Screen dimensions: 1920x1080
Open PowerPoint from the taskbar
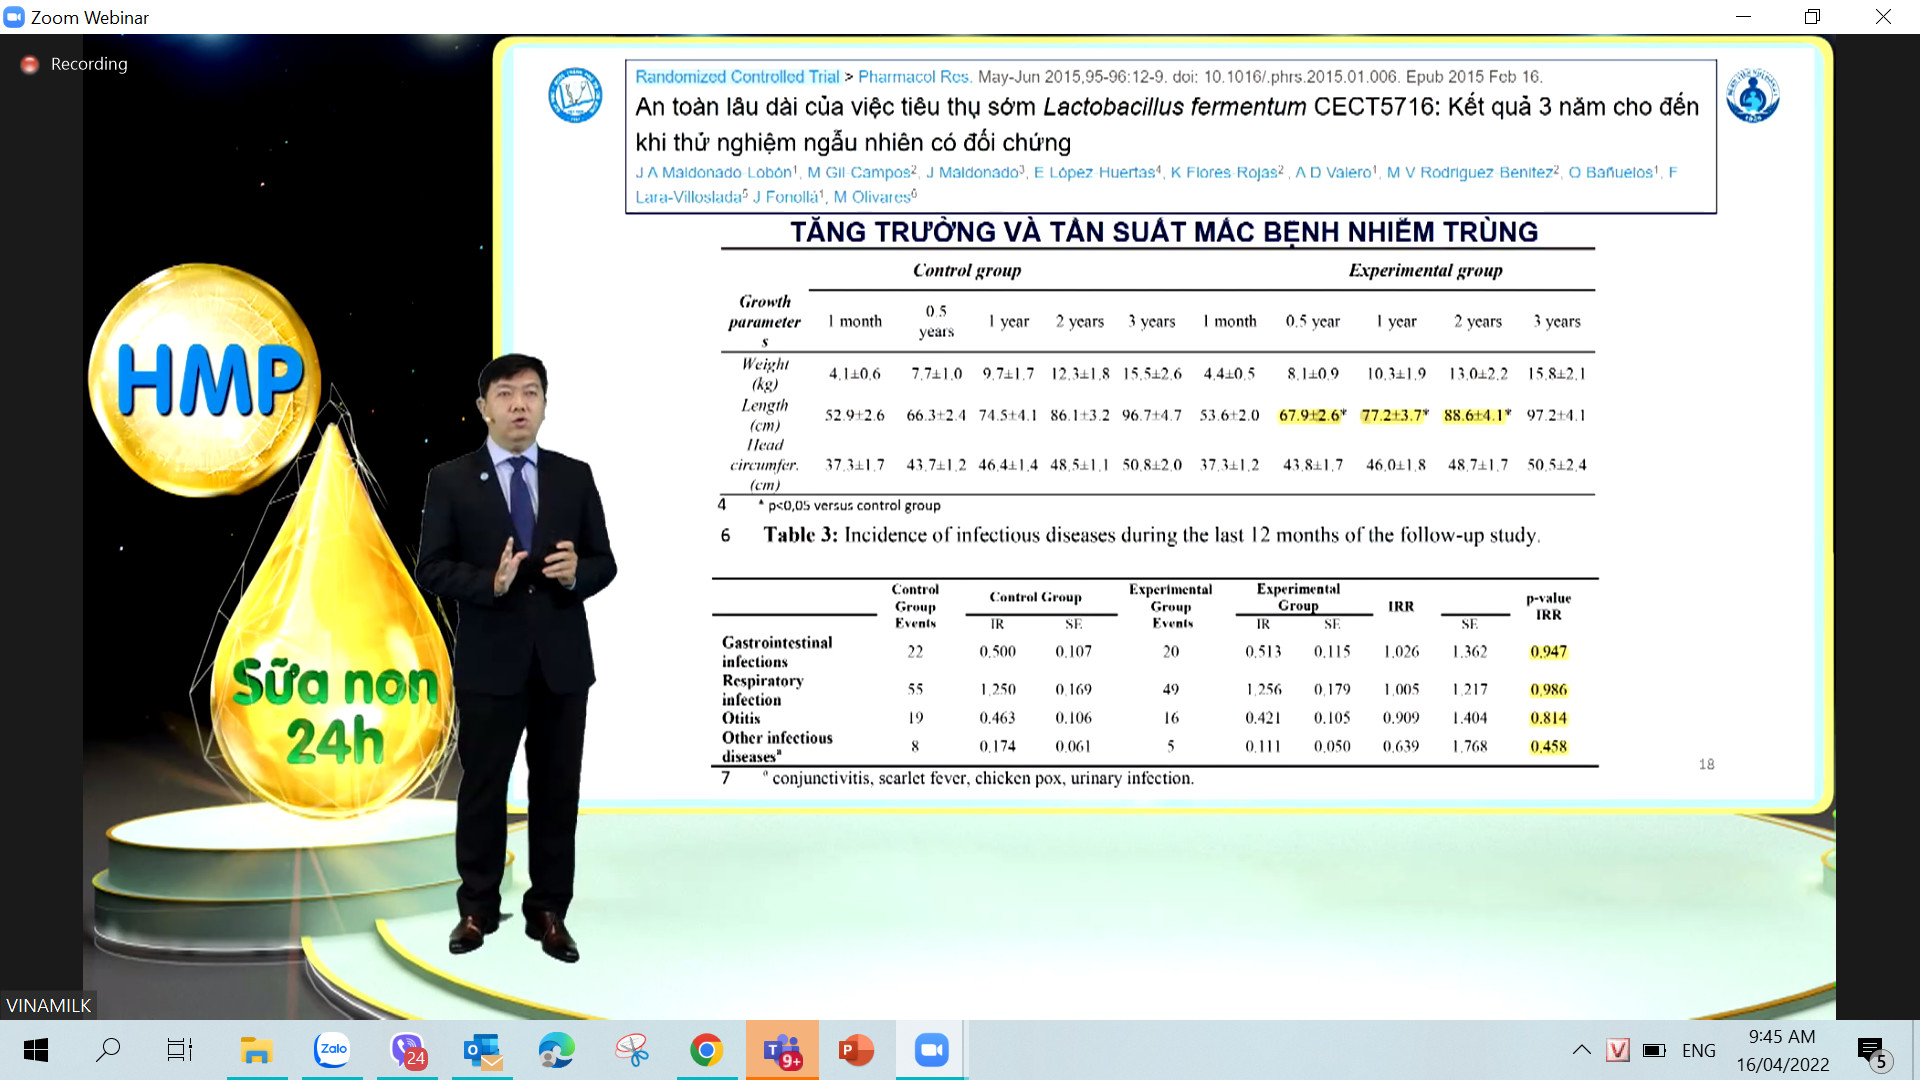(x=857, y=1050)
